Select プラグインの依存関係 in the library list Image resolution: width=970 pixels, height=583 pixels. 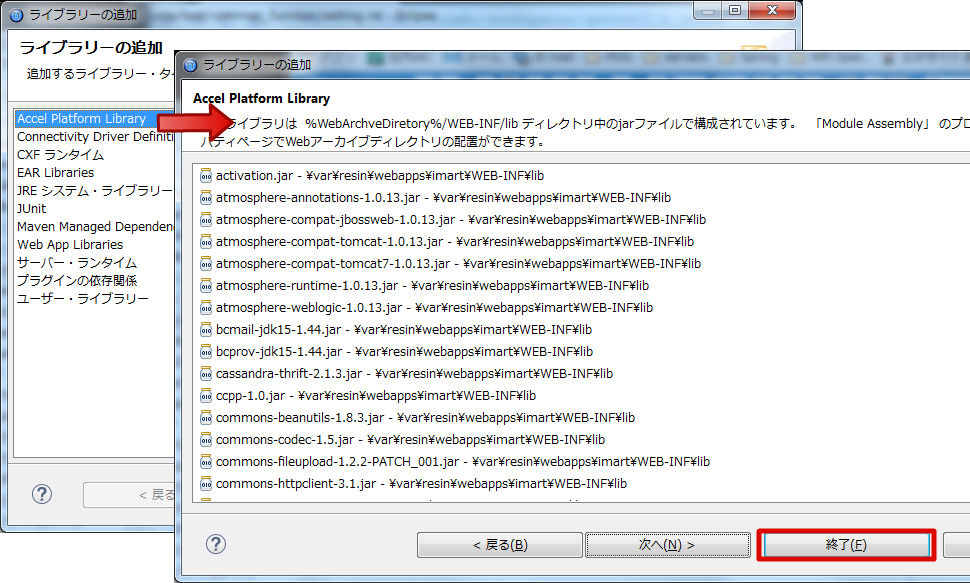77,280
